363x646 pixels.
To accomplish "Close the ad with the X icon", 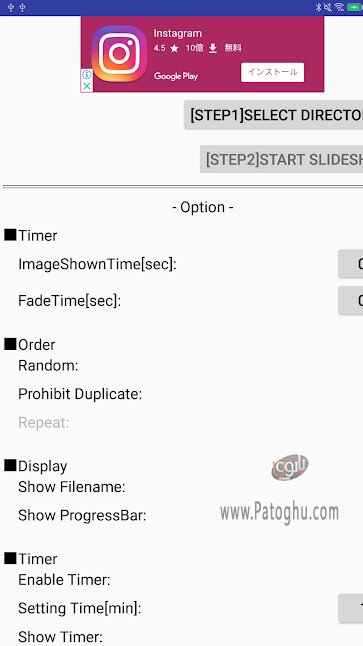I will [87, 86].
